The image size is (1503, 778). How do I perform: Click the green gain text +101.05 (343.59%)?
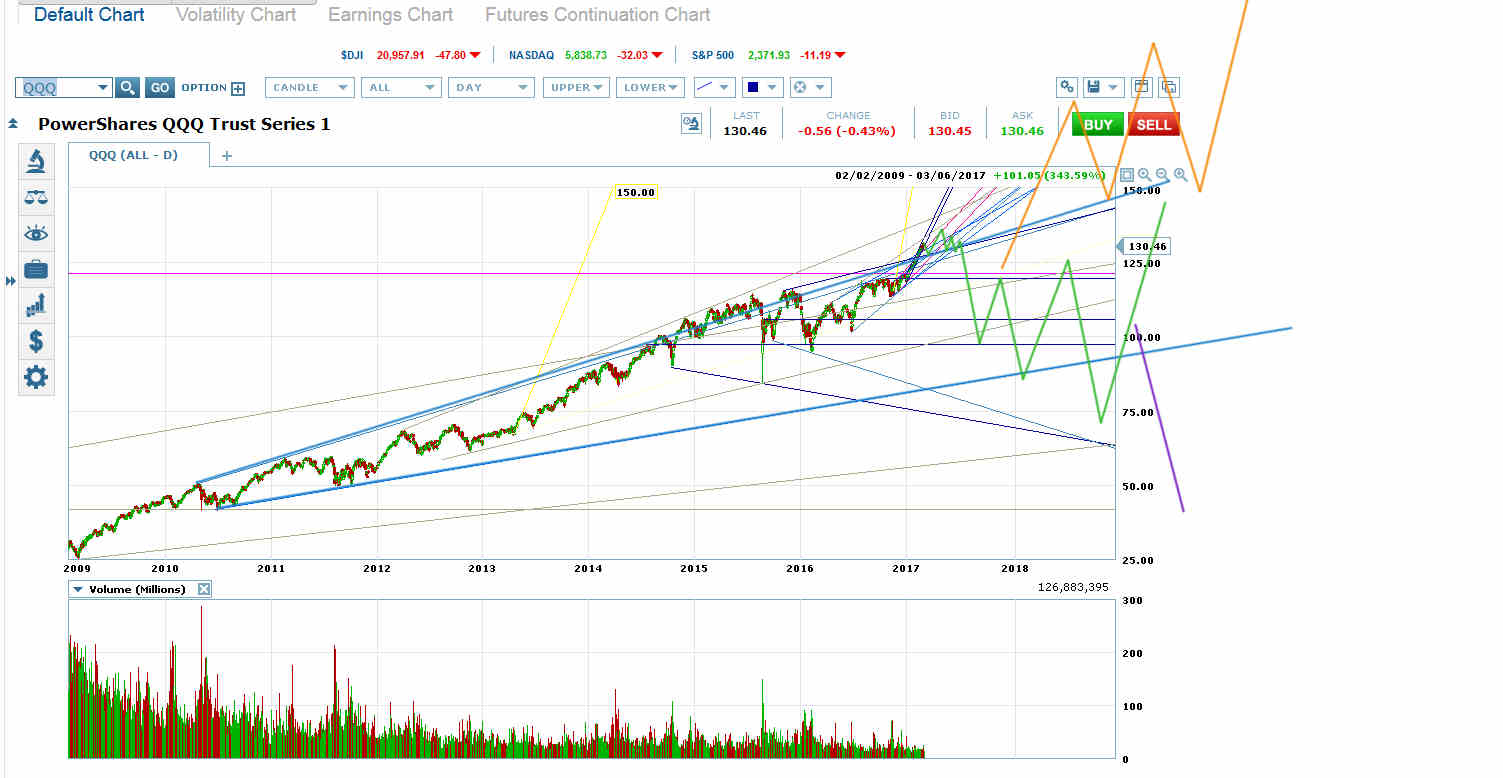[1050, 175]
